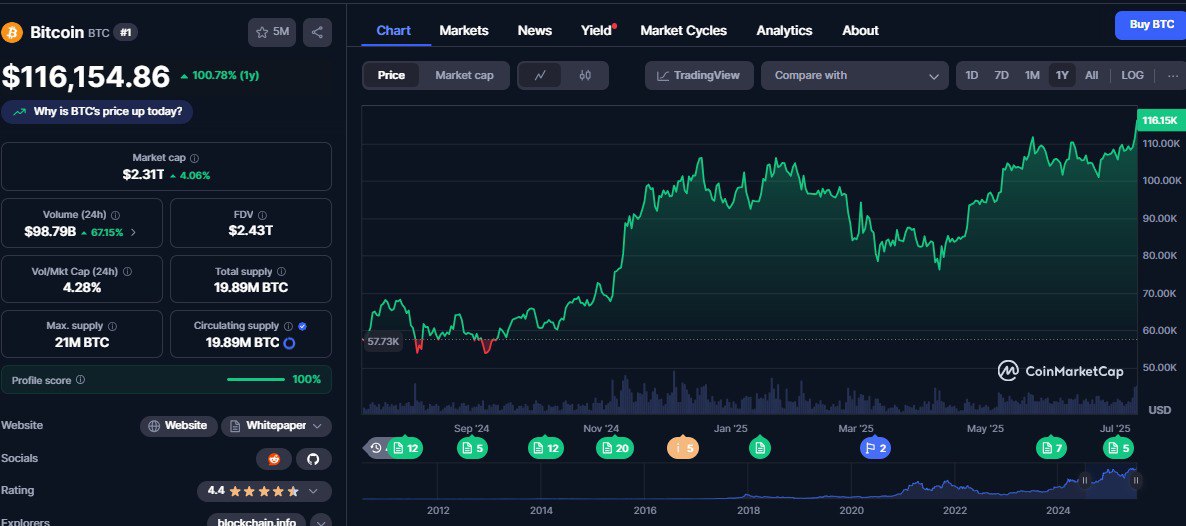Open the Reddit social icon

[274, 459]
